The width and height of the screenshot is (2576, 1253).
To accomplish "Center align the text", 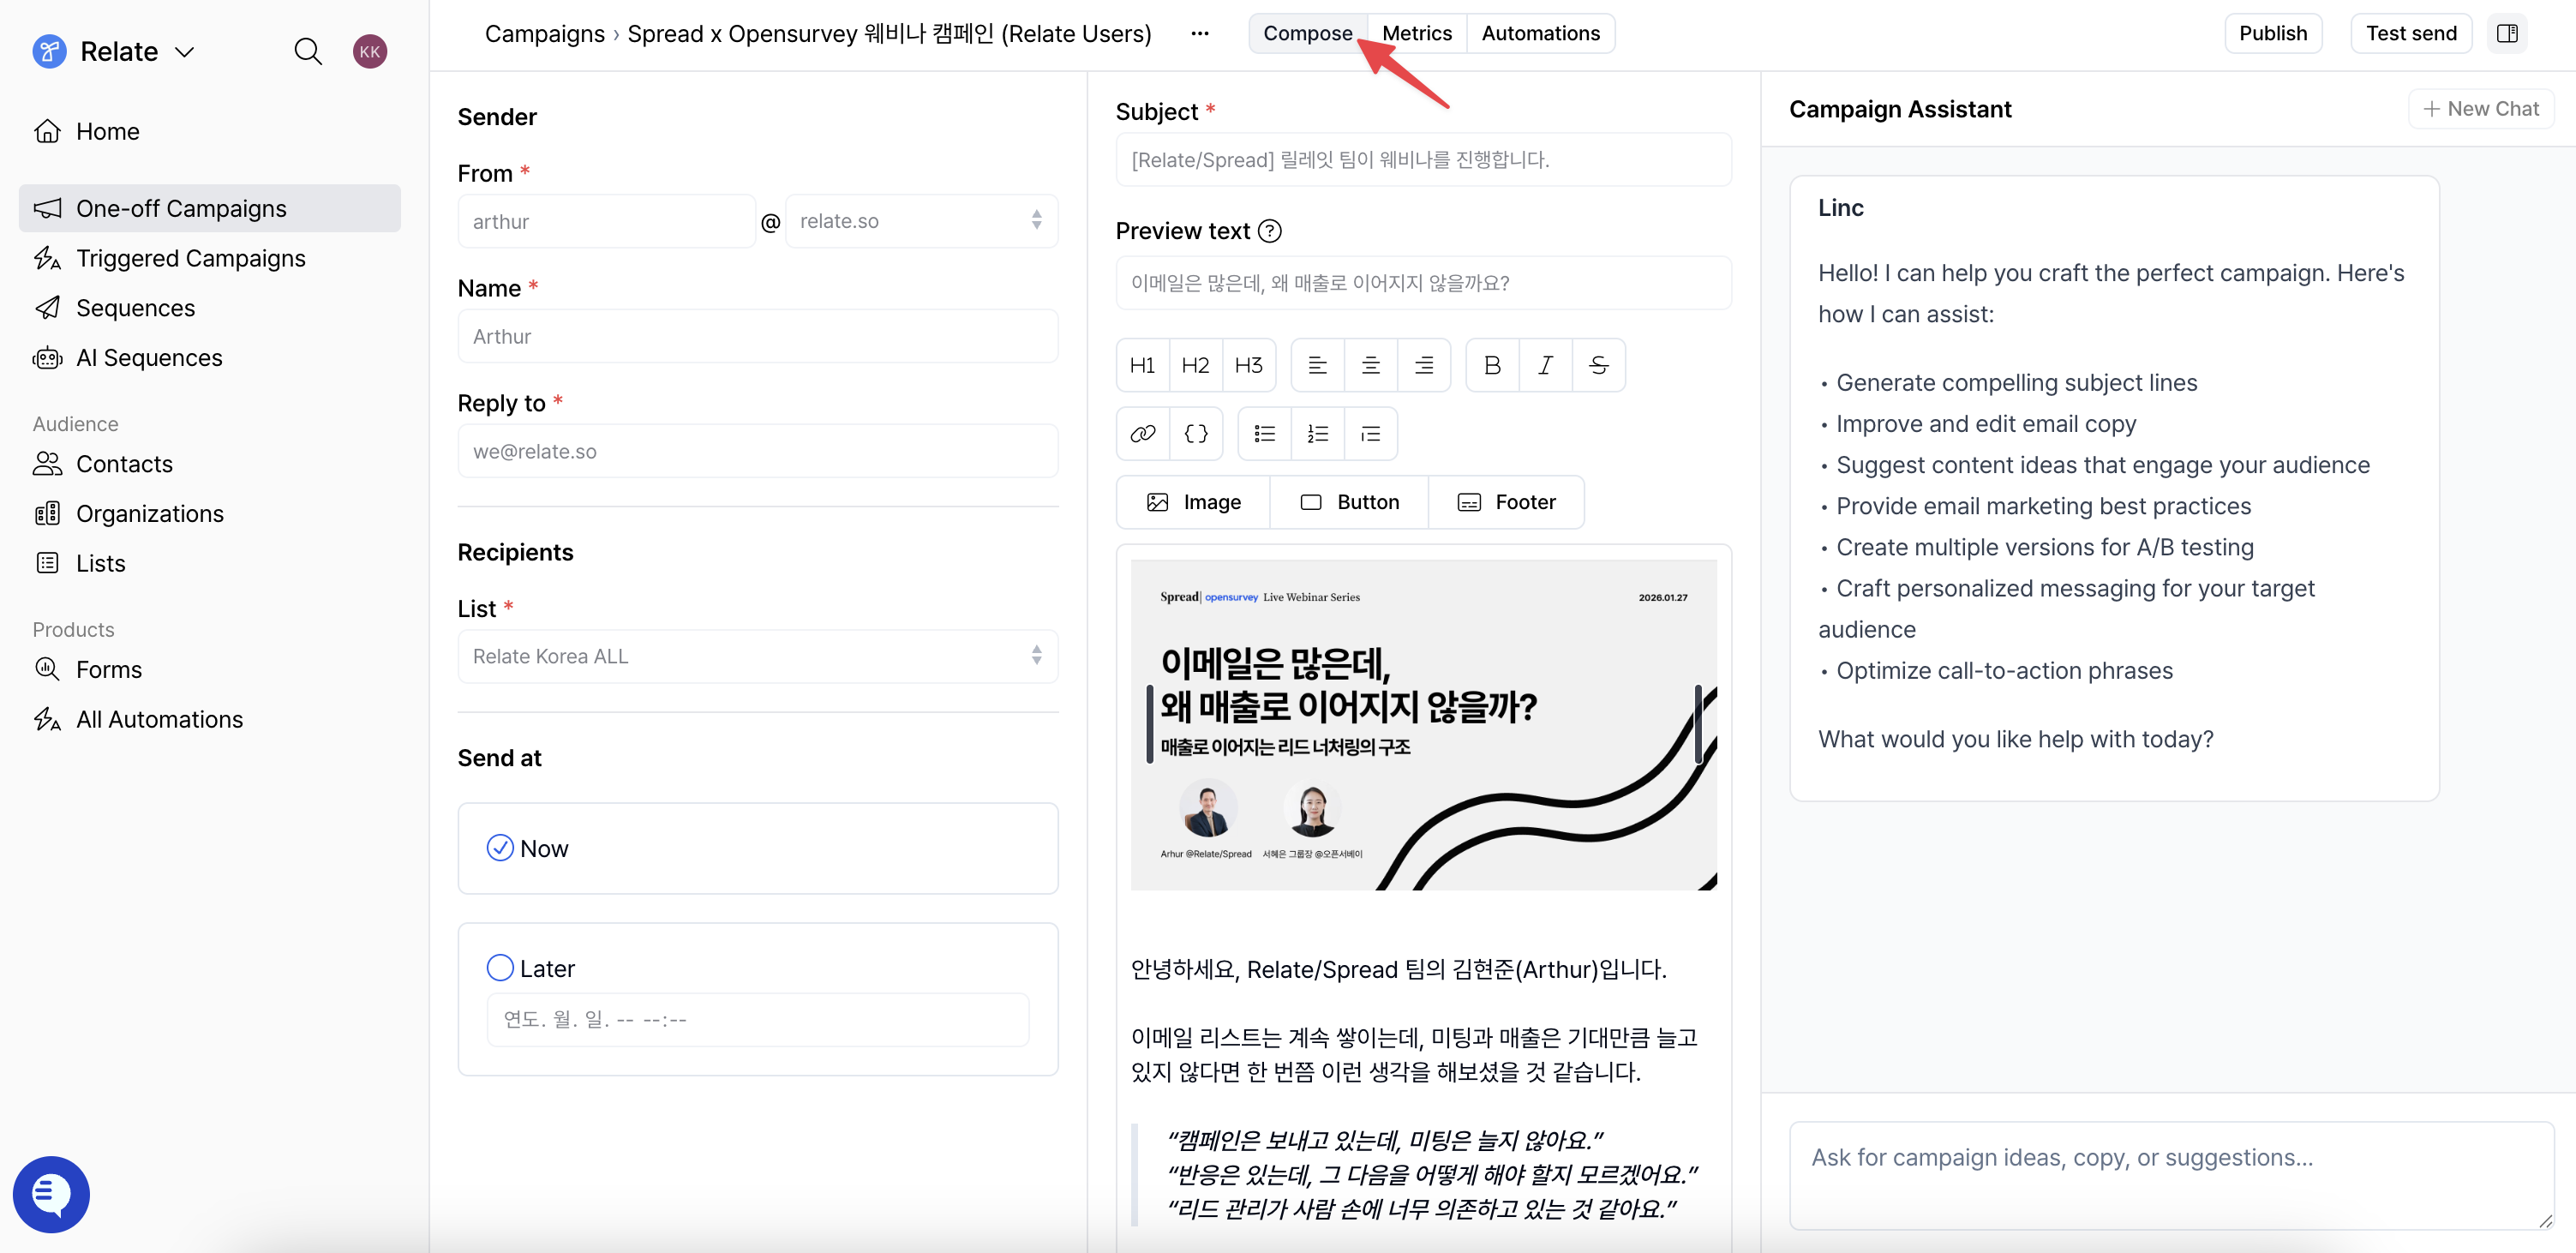I will [1370, 365].
